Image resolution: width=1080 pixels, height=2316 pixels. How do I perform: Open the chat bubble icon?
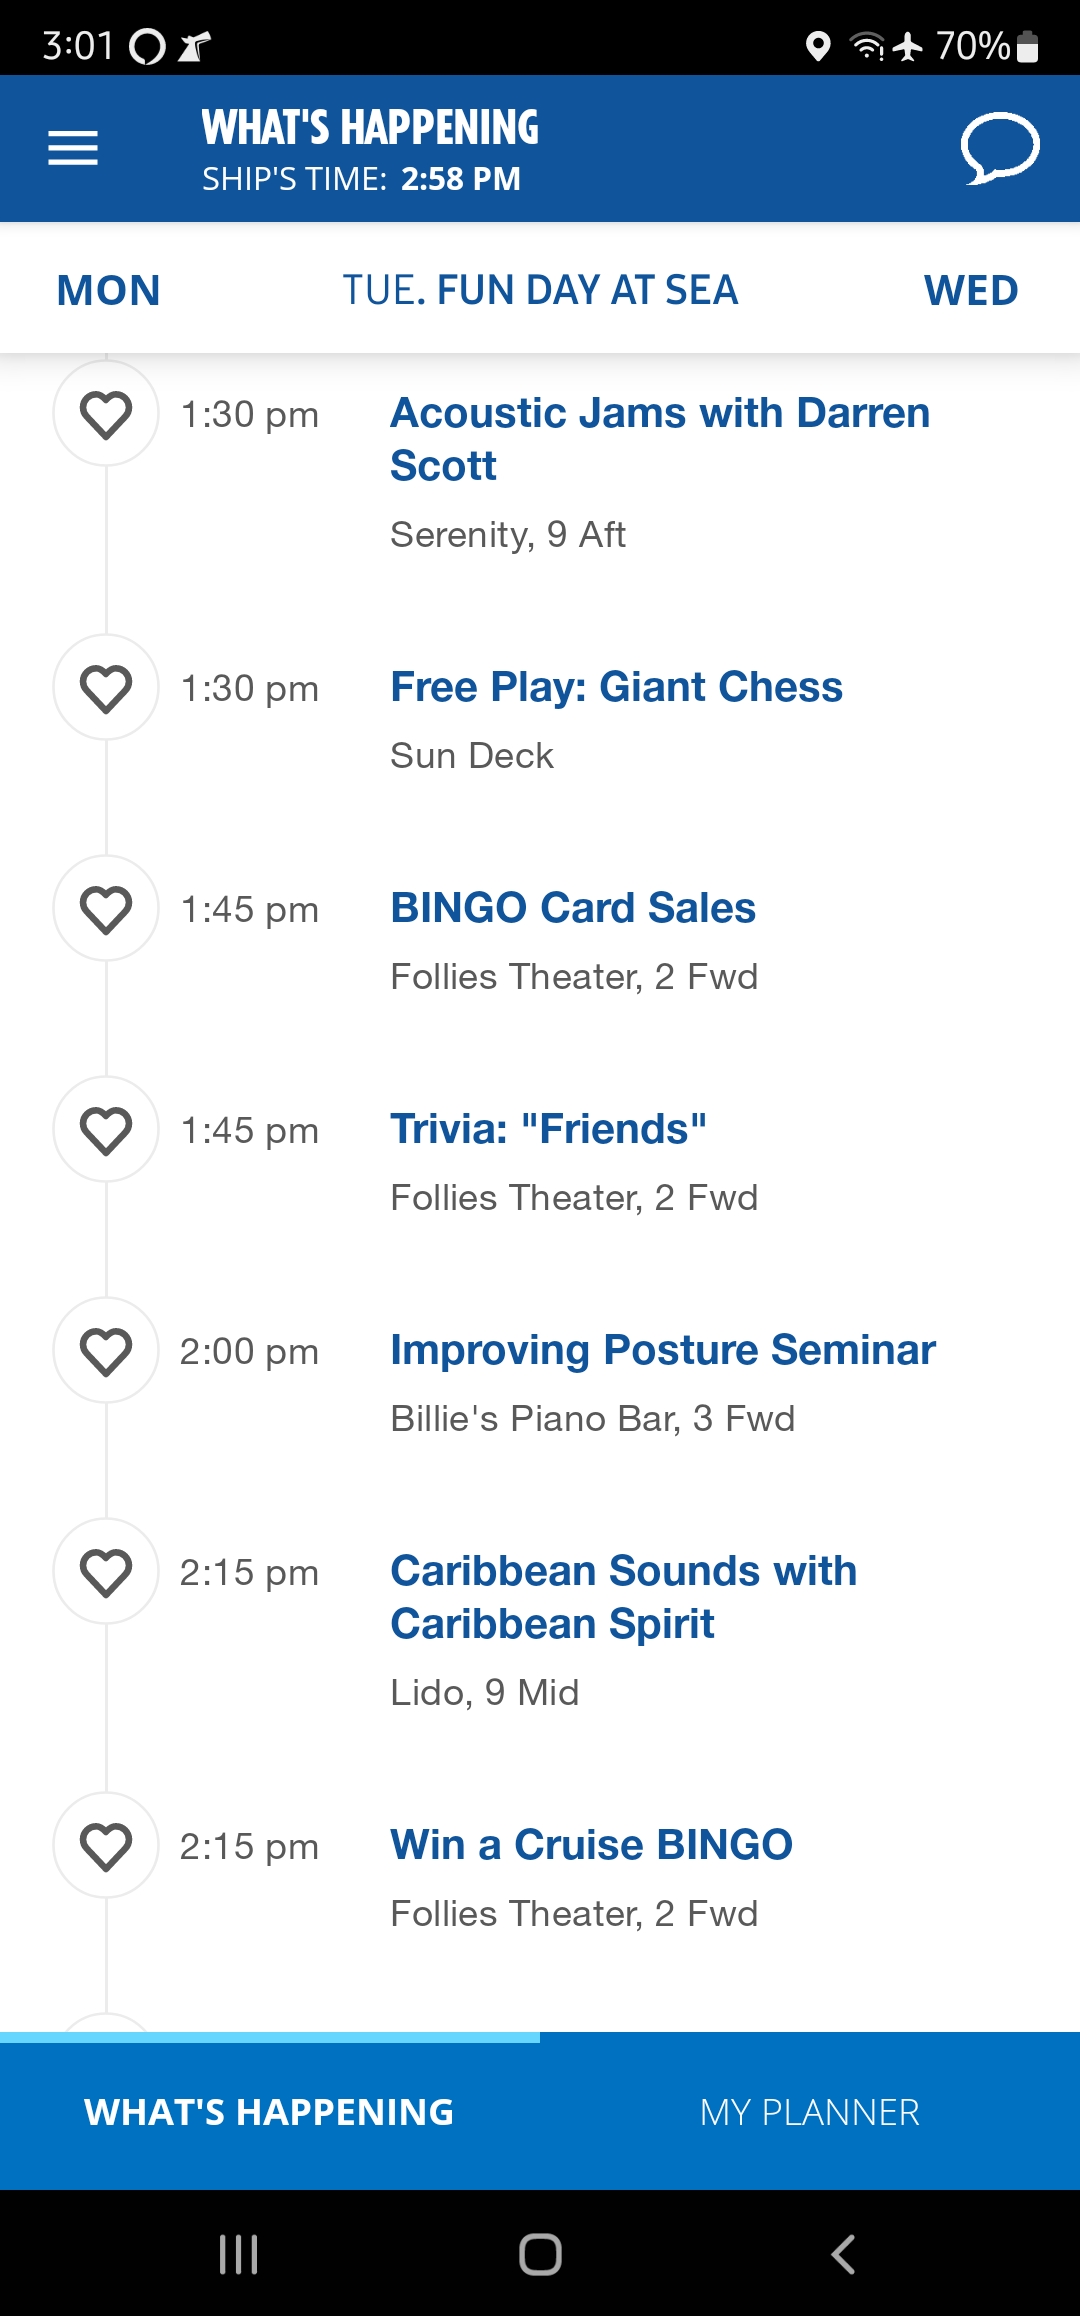click(999, 148)
